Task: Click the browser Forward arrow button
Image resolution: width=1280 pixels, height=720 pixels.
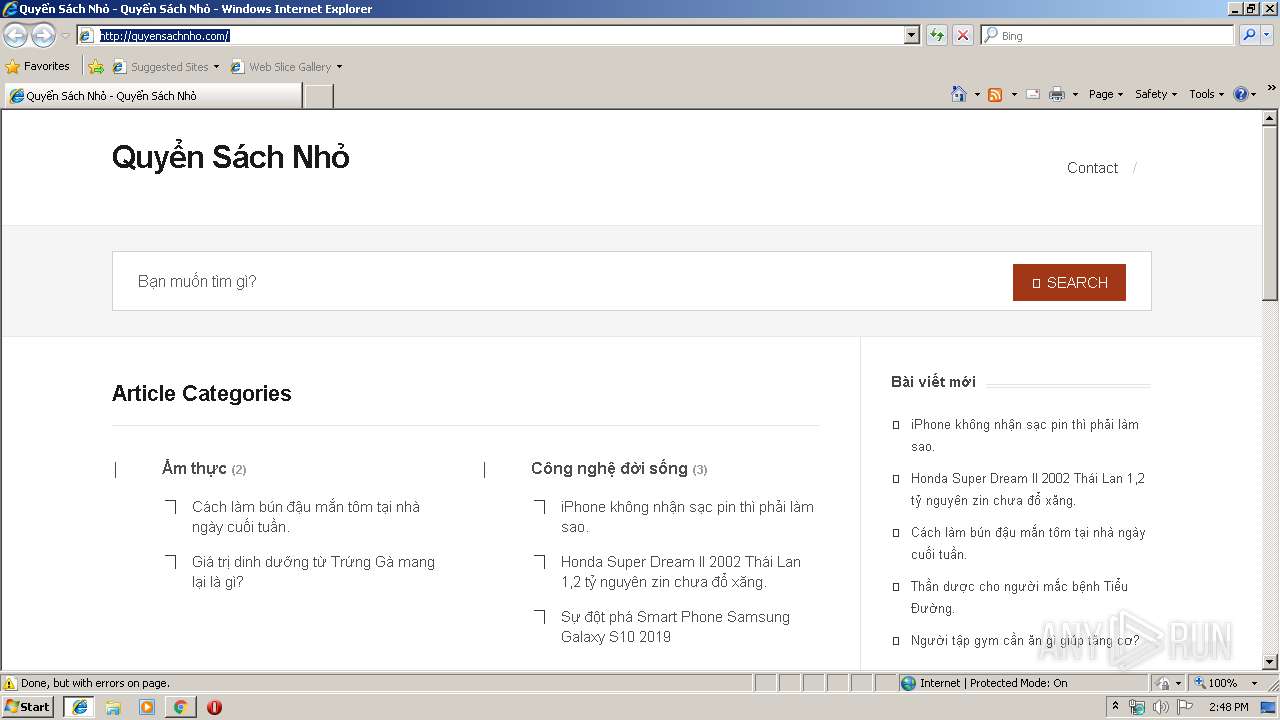Action: pos(43,35)
